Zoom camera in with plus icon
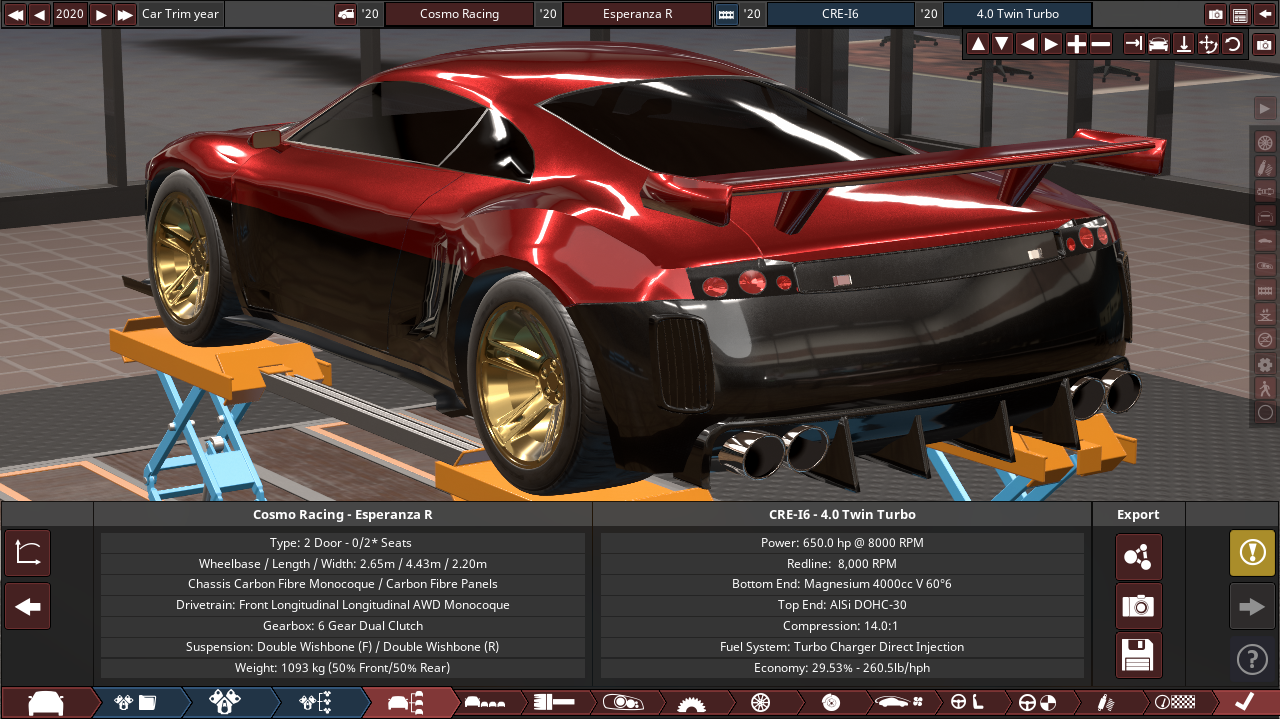The height and width of the screenshot is (719, 1280). [1076, 44]
